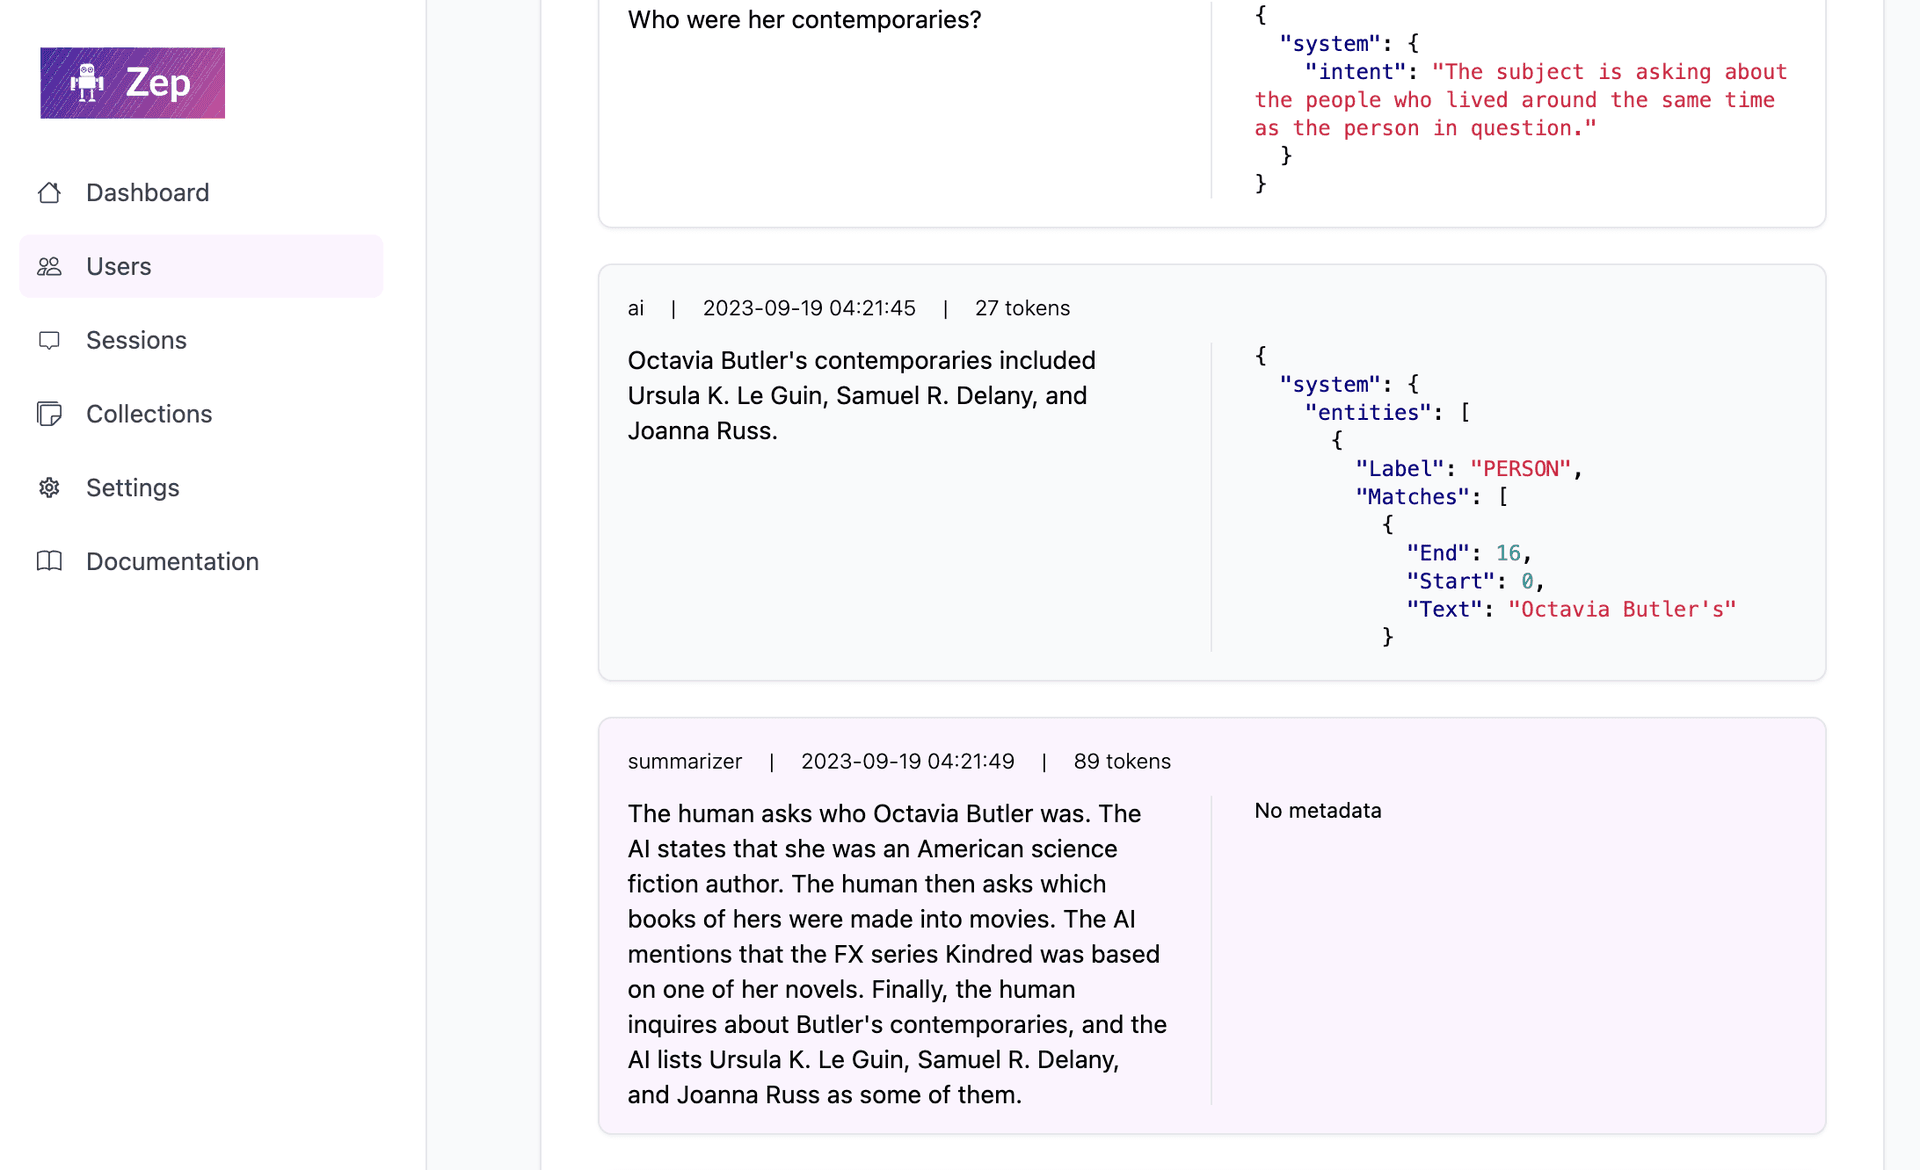Click the Collections stacked notes icon
The height and width of the screenshot is (1170, 1920).
(x=49, y=414)
